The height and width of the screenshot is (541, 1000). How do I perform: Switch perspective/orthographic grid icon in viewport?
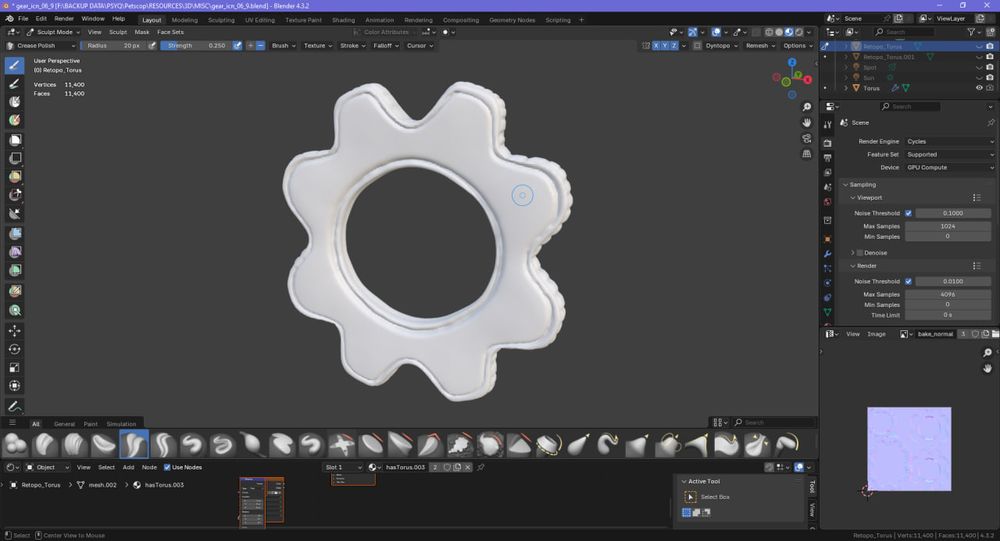coord(807,154)
